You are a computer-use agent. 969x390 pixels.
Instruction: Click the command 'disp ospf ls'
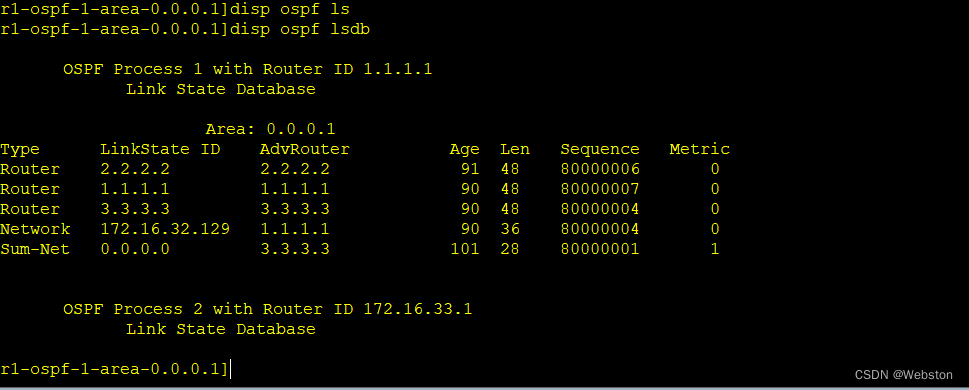point(290,9)
